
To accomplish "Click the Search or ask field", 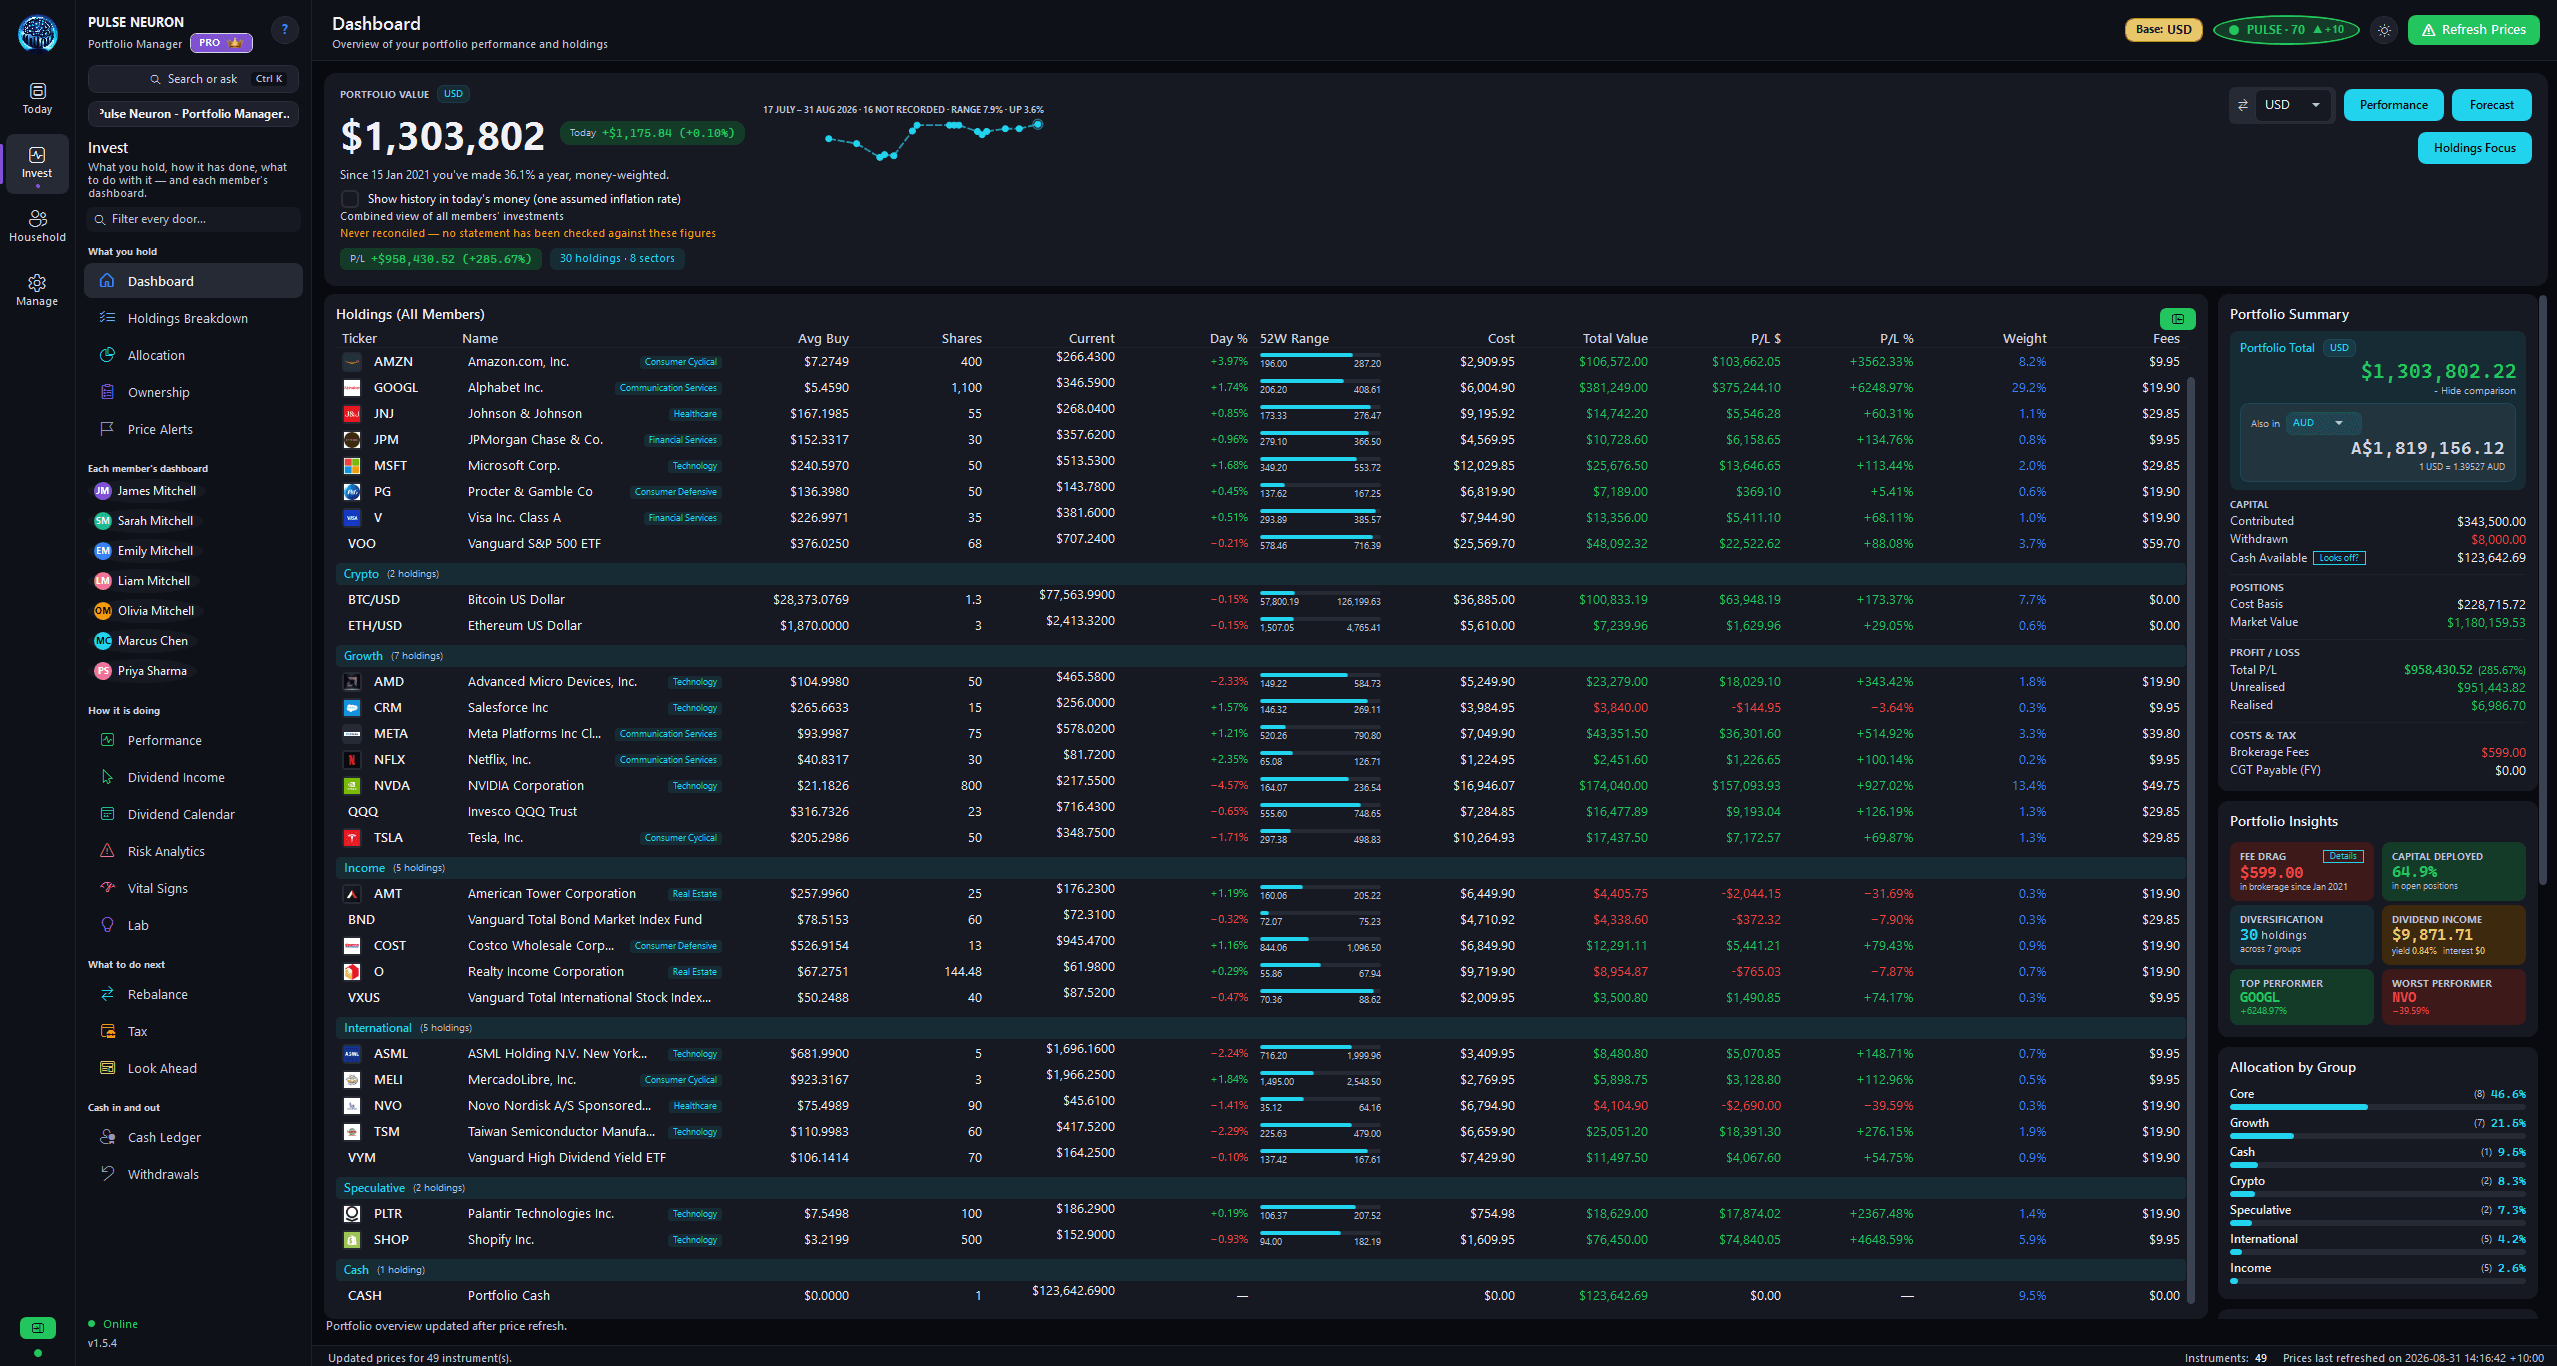I will (194, 79).
